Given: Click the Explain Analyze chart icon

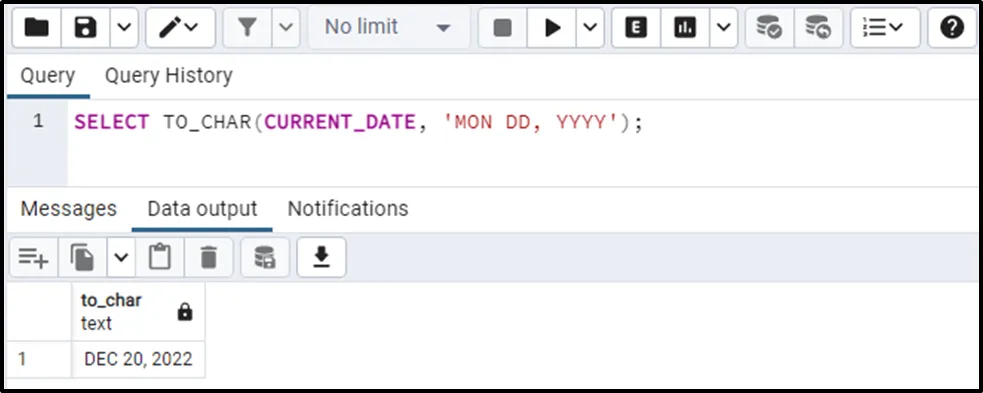Looking at the screenshot, I should point(685,28).
